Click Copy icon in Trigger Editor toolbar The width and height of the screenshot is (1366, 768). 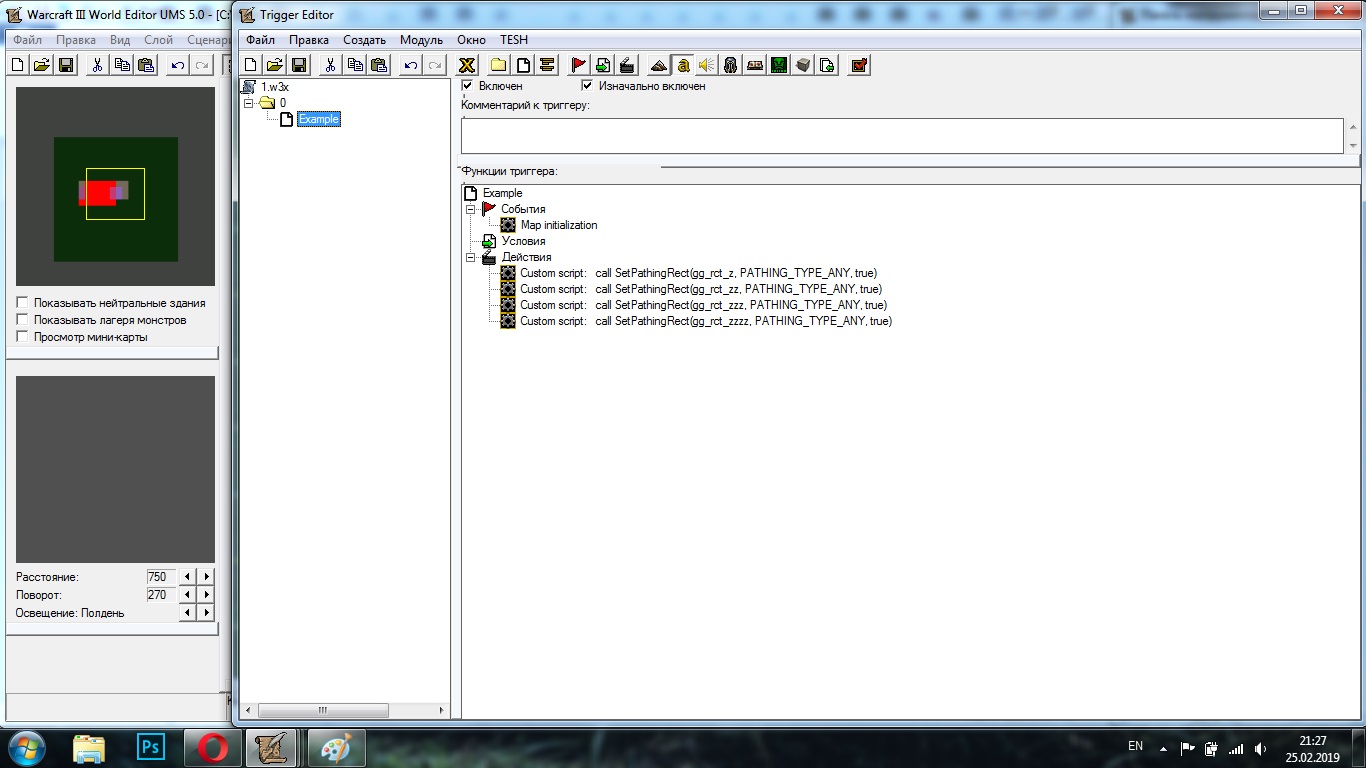(x=355, y=65)
